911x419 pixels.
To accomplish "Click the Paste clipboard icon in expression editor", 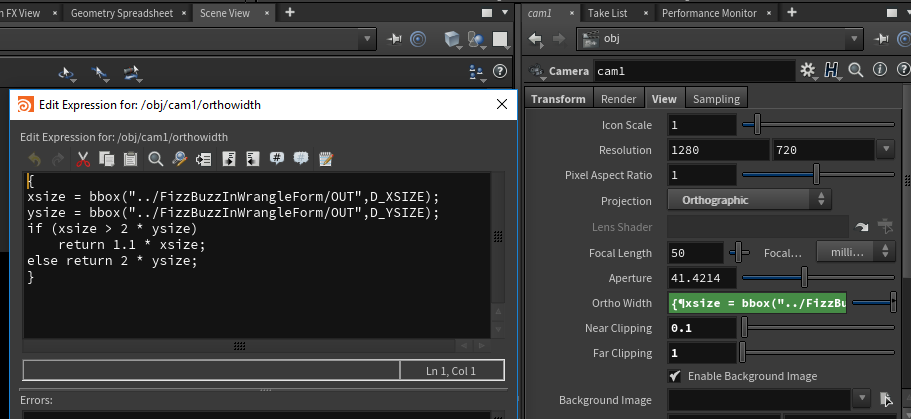I will (131, 159).
